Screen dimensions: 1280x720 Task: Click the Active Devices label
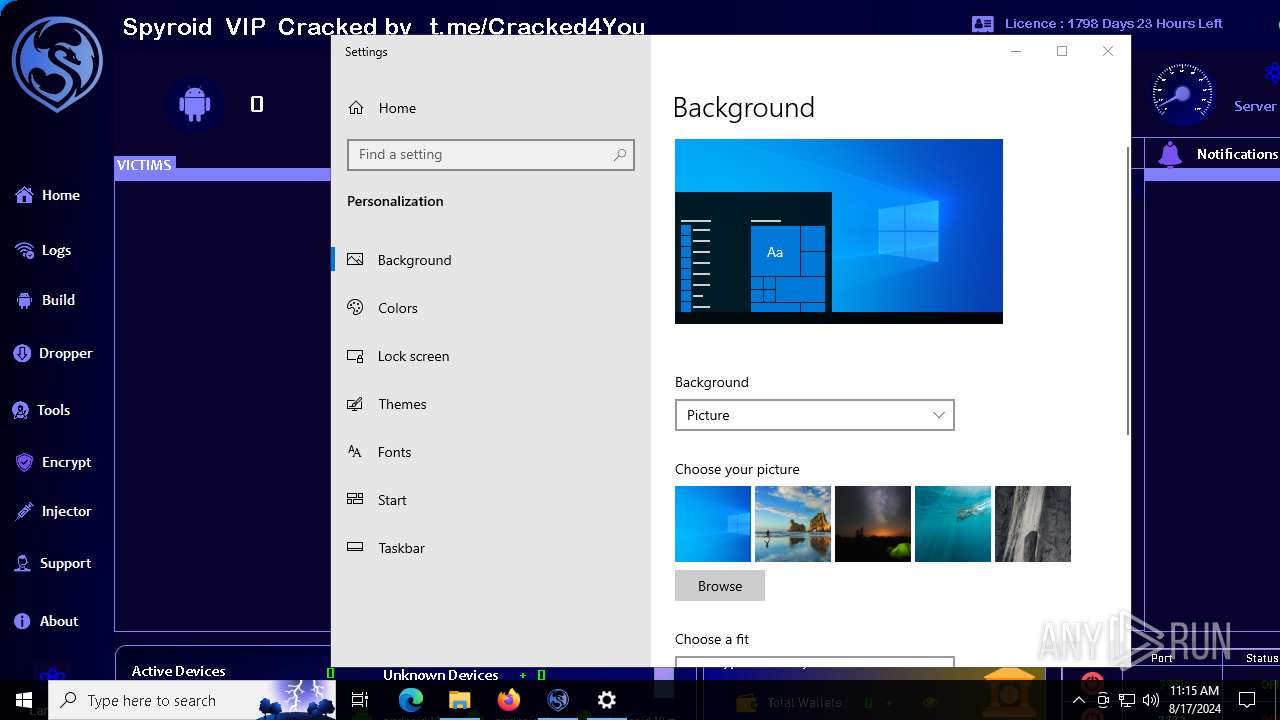(179, 671)
